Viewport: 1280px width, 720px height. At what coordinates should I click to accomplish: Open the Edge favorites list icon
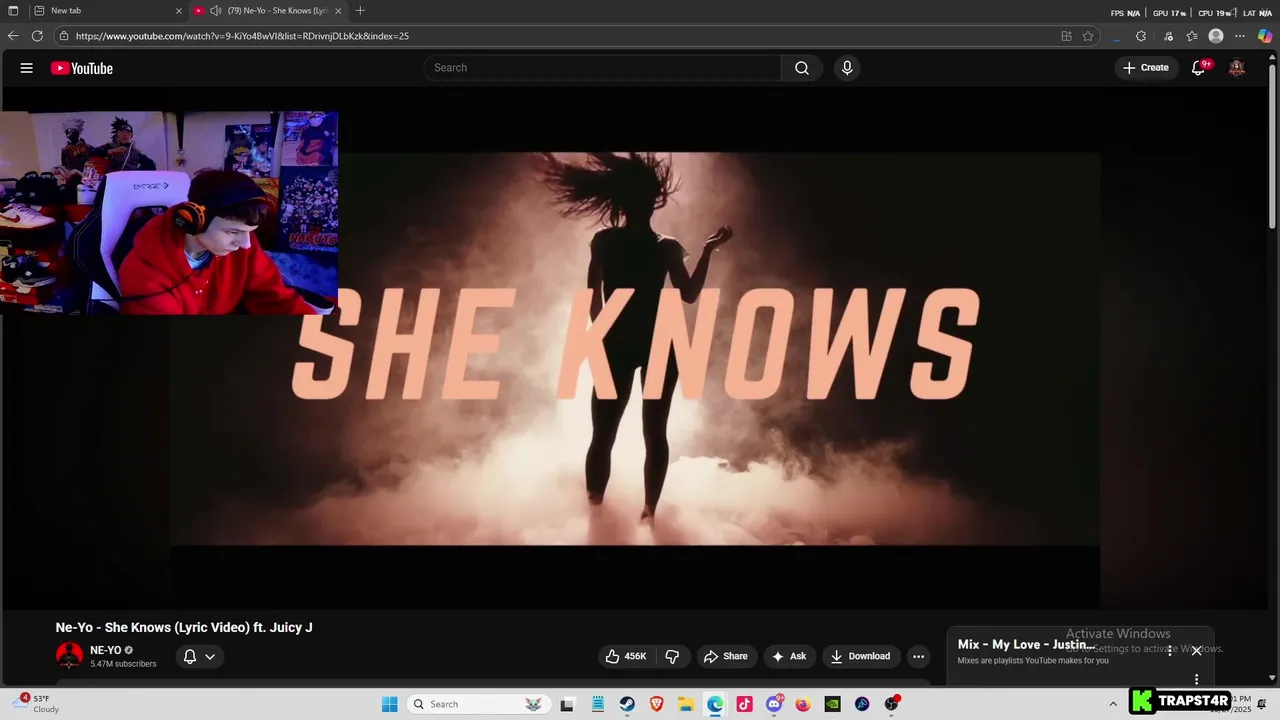[x=1192, y=36]
